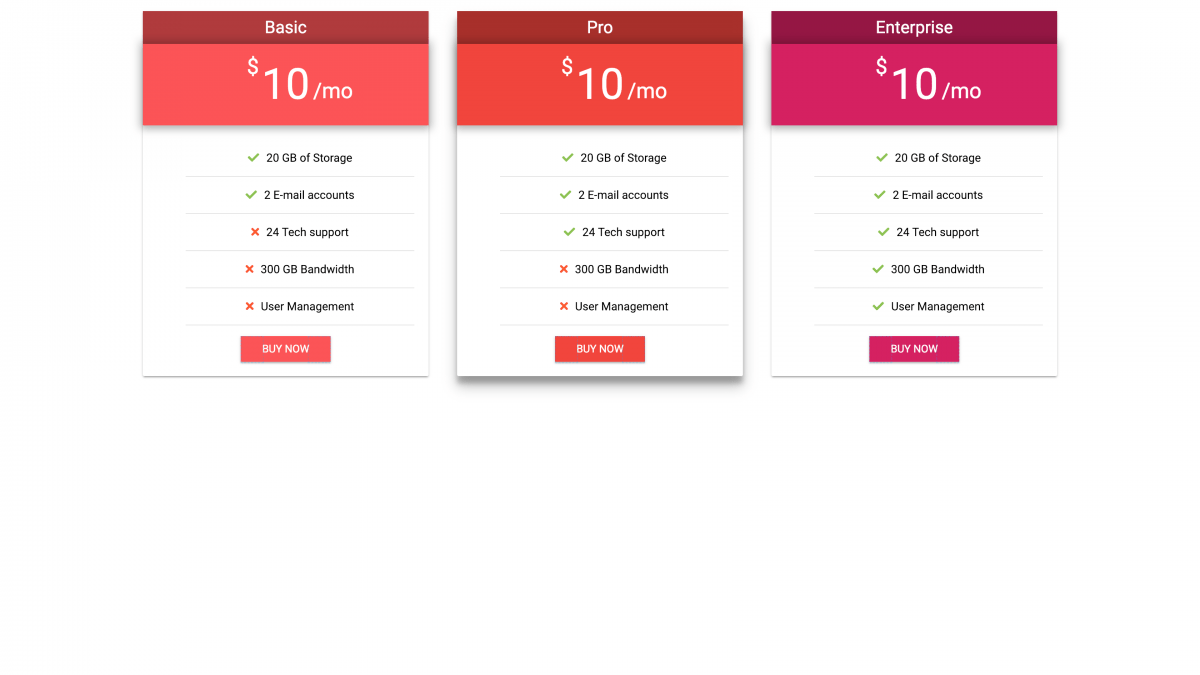Viewport: 1200px width, 675px height.
Task: Click the red cross beside Basic's 300 GB Bandwidth
Action: pyautogui.click(x=249, y=269)
